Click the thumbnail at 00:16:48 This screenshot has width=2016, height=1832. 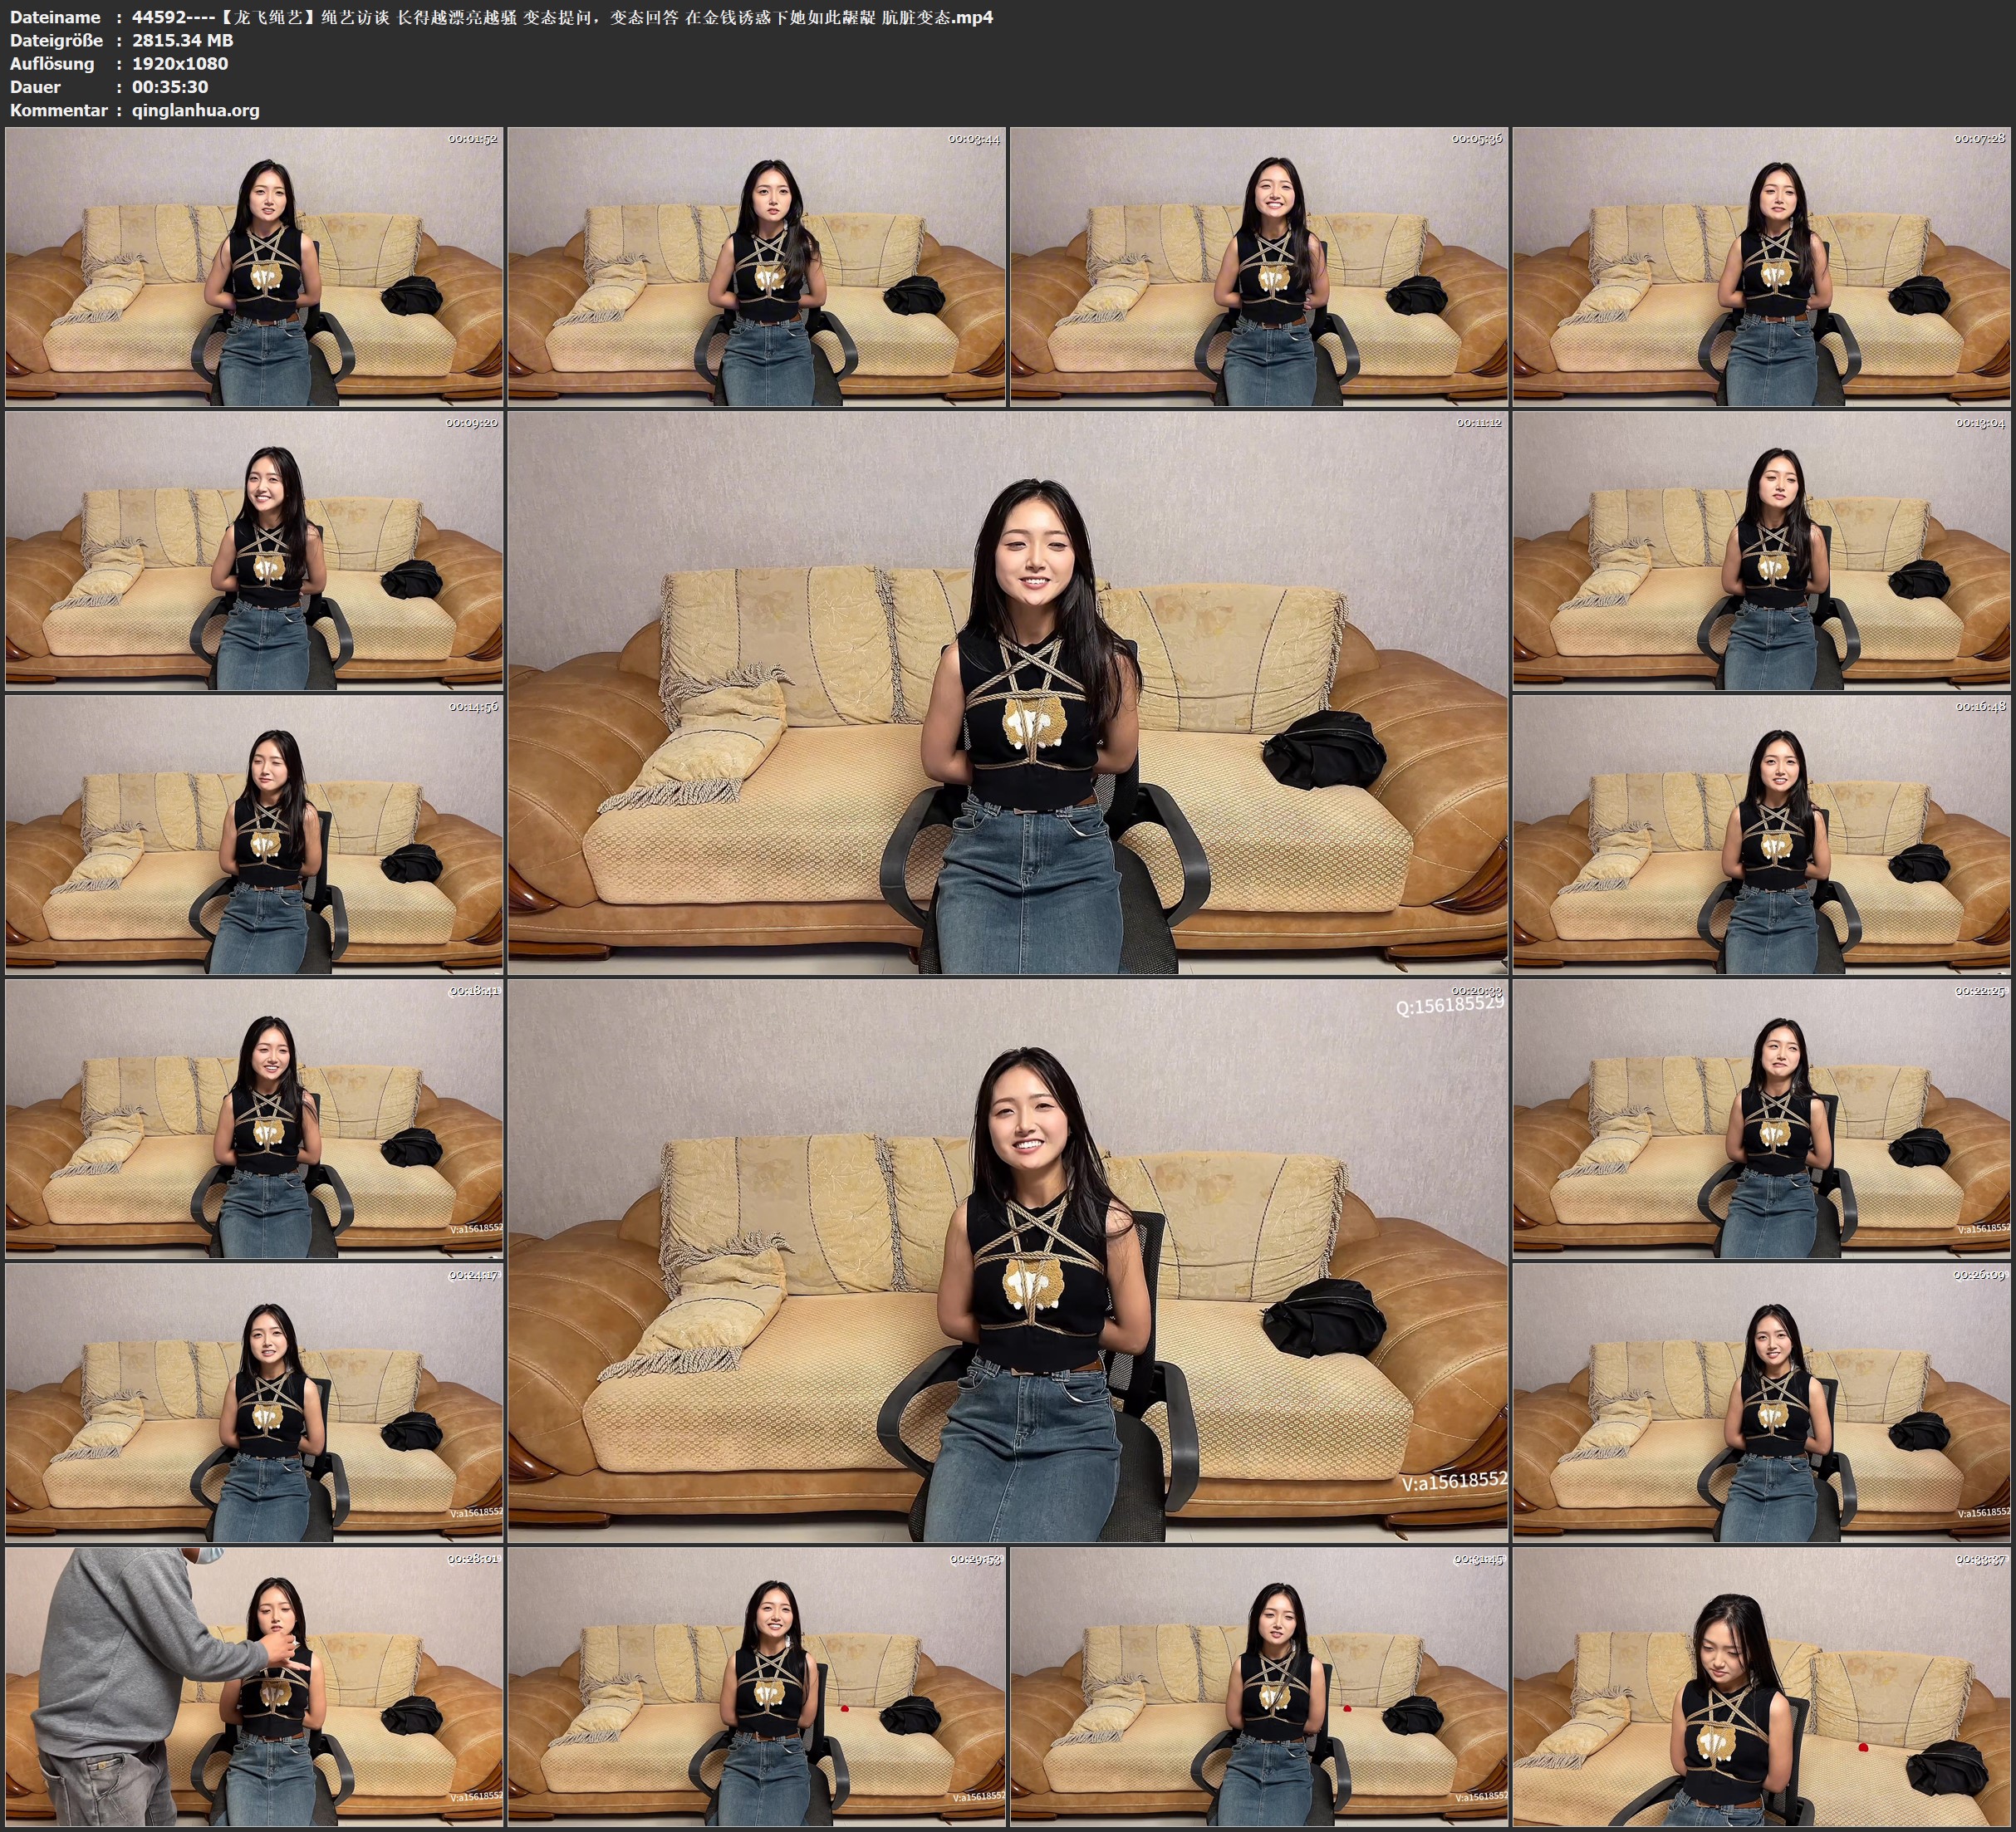click(1762, 834)
